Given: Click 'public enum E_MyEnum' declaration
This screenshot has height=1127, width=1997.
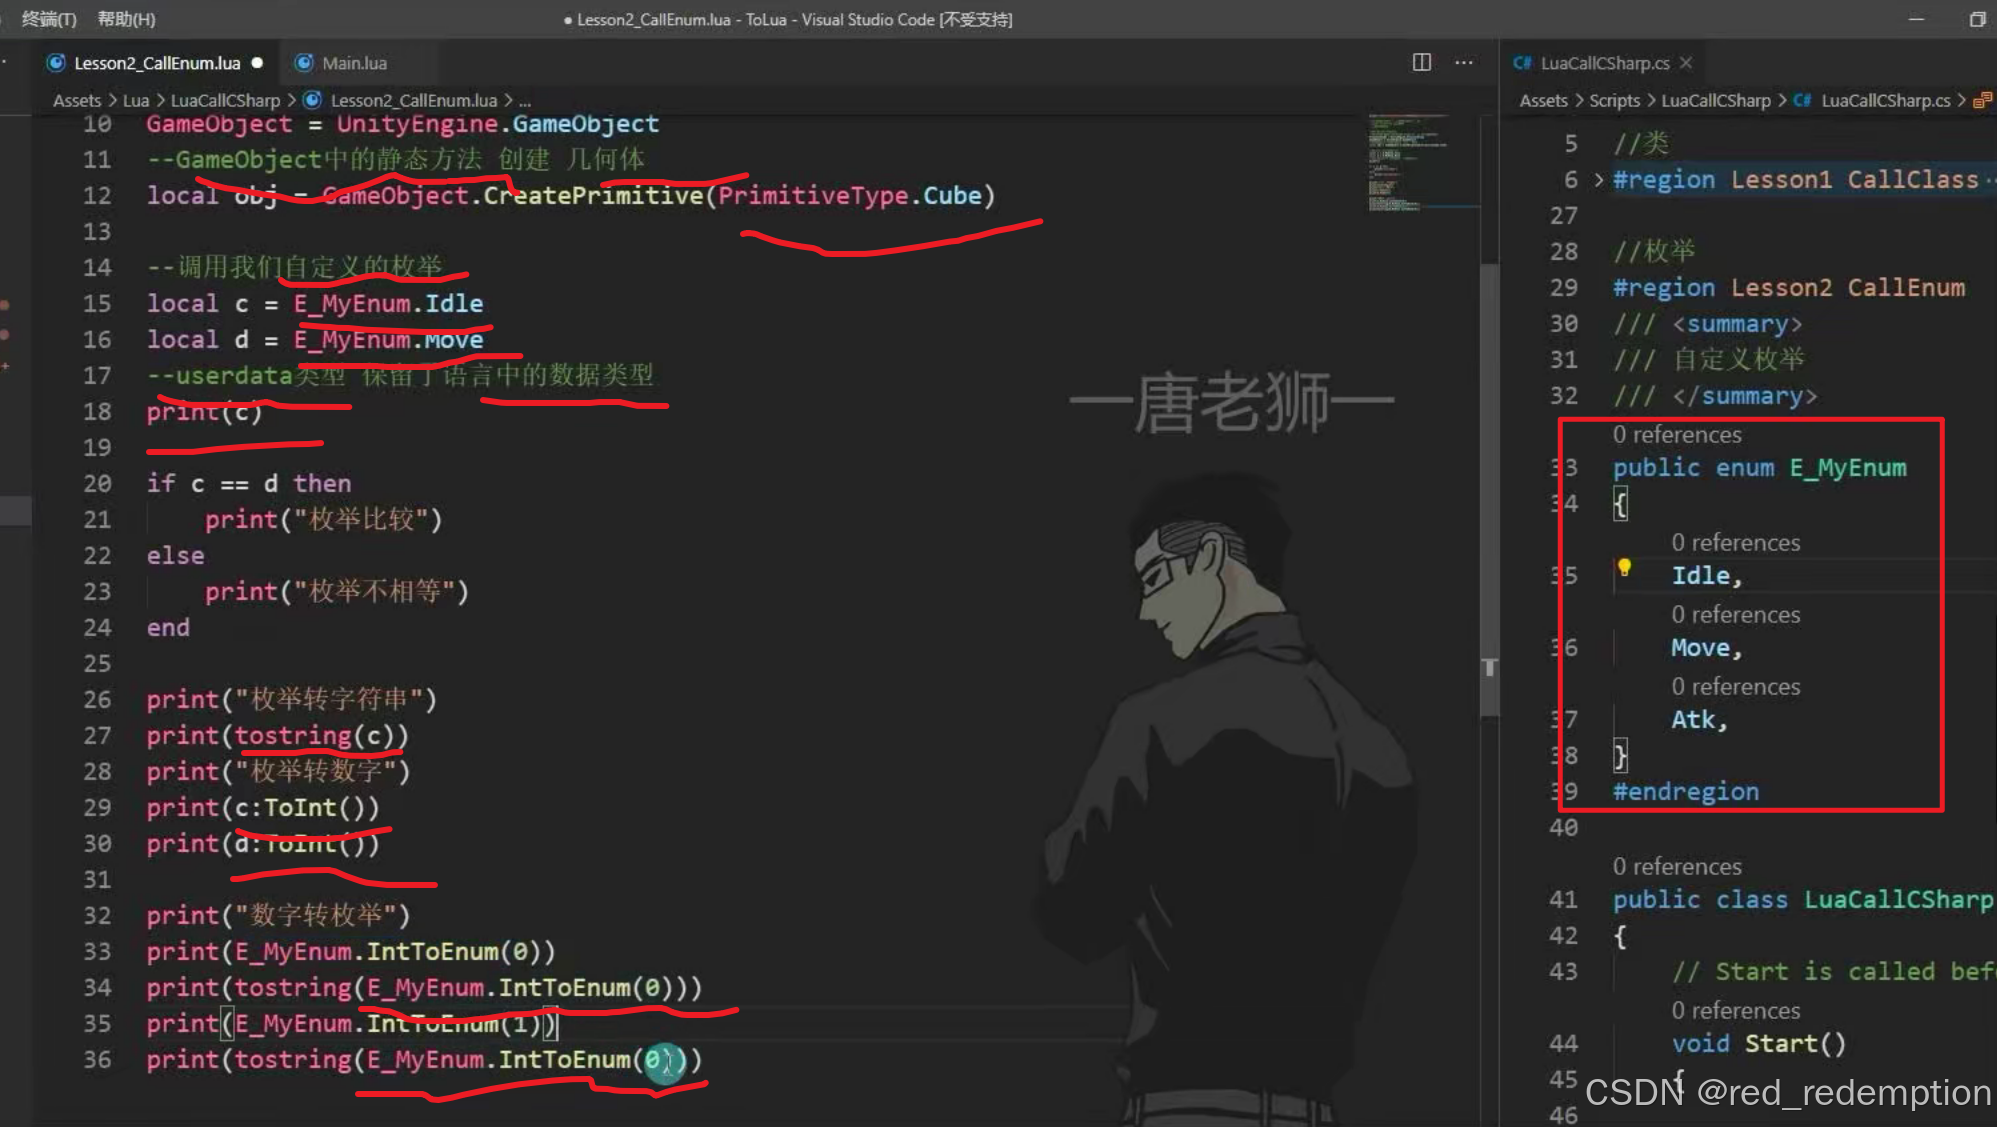Looking at the screenshot, I should tap(1760, 468).
